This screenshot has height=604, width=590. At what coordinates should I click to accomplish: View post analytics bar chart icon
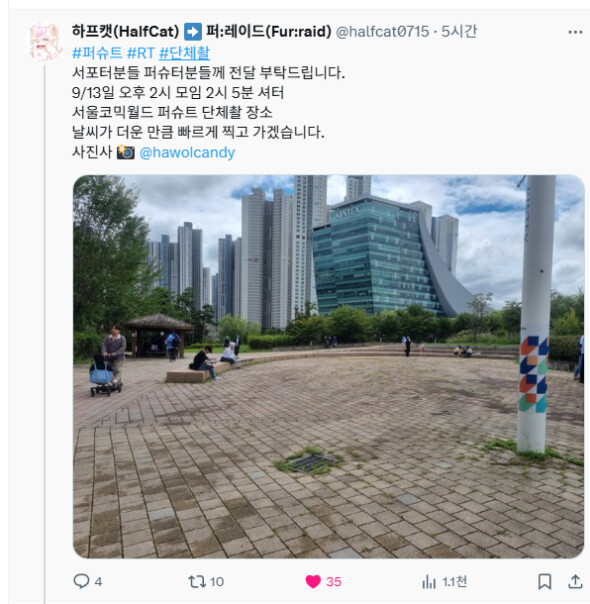[x=429, y=581]
